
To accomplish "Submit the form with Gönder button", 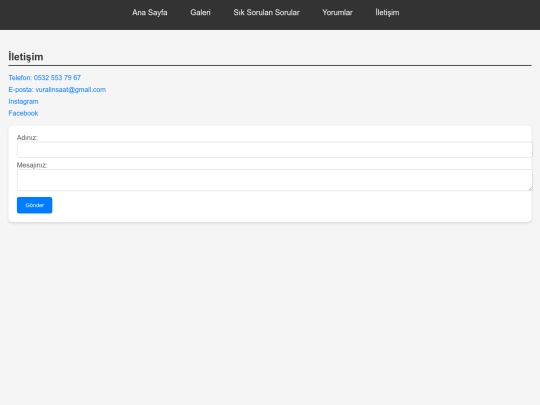I will [34, 205].
